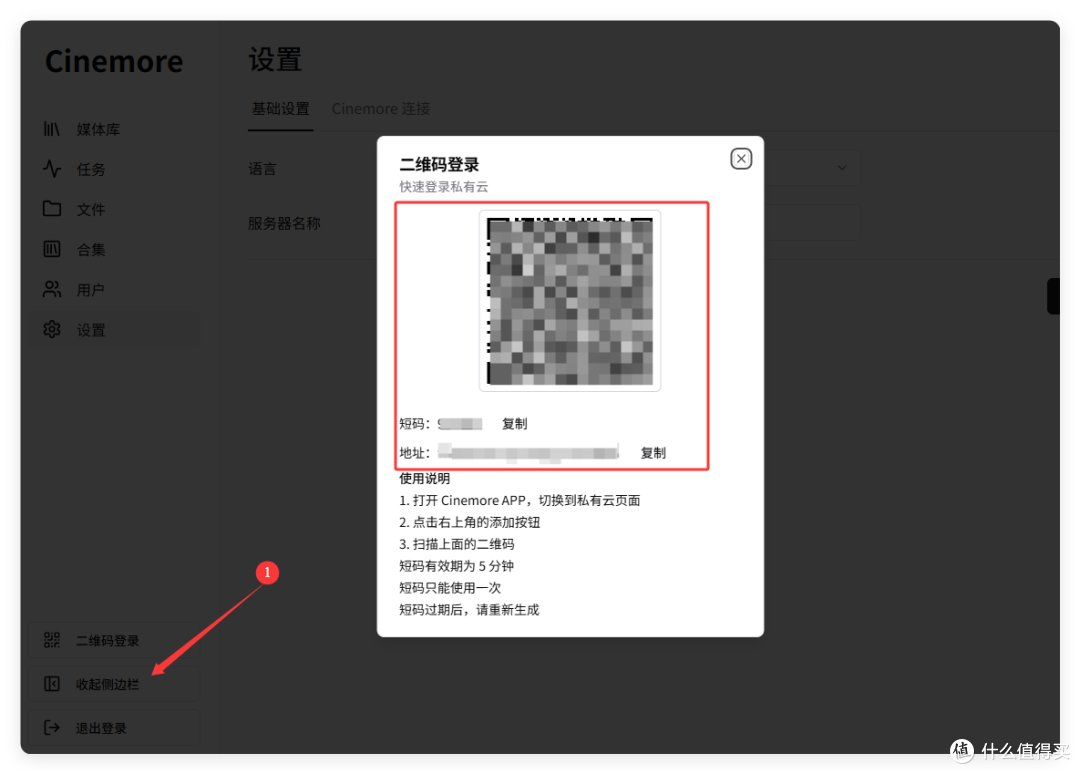Open the 二维码登录 sidebar entry
The height and width of the screenshot is (774, 1080).
(x=114, y=640)
